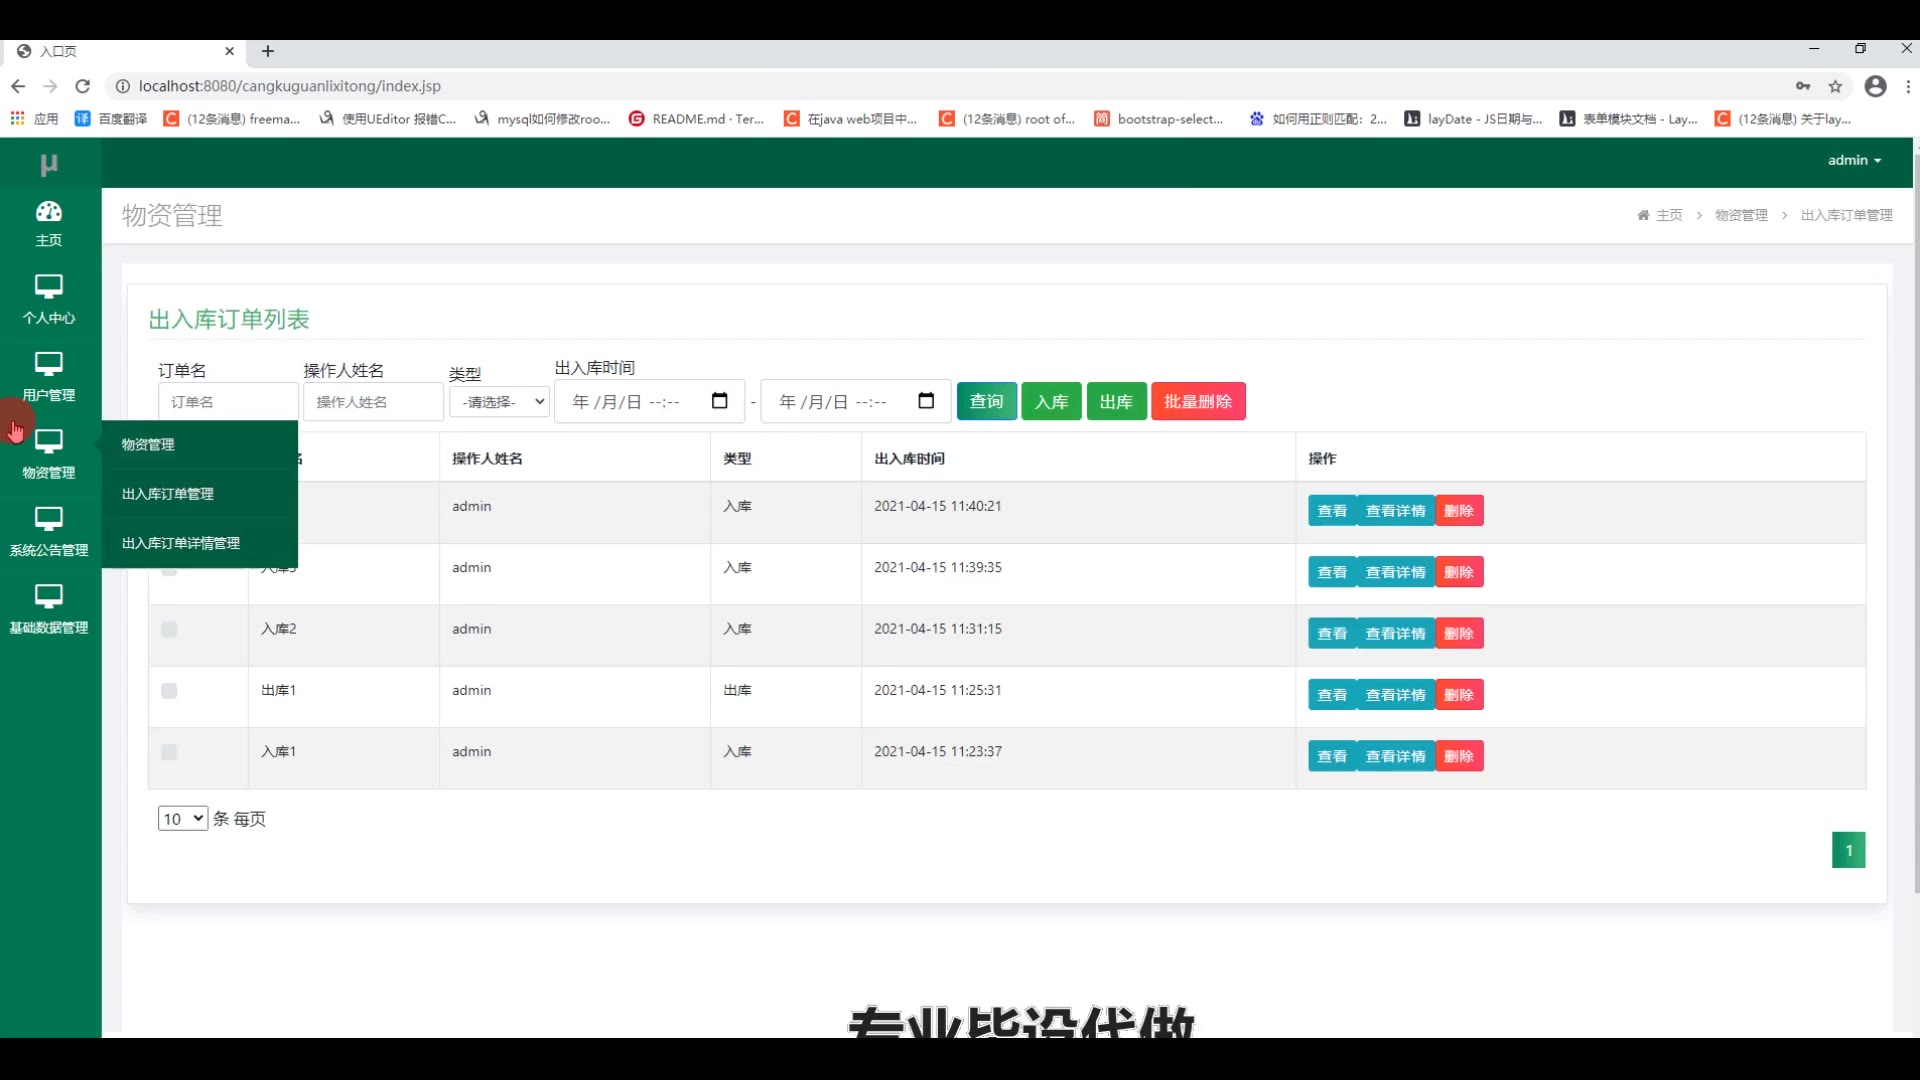This screenshot has width=1920, height=1080.
Task: Open 用户管理 sidebar icon
Action: click(48, 364)
